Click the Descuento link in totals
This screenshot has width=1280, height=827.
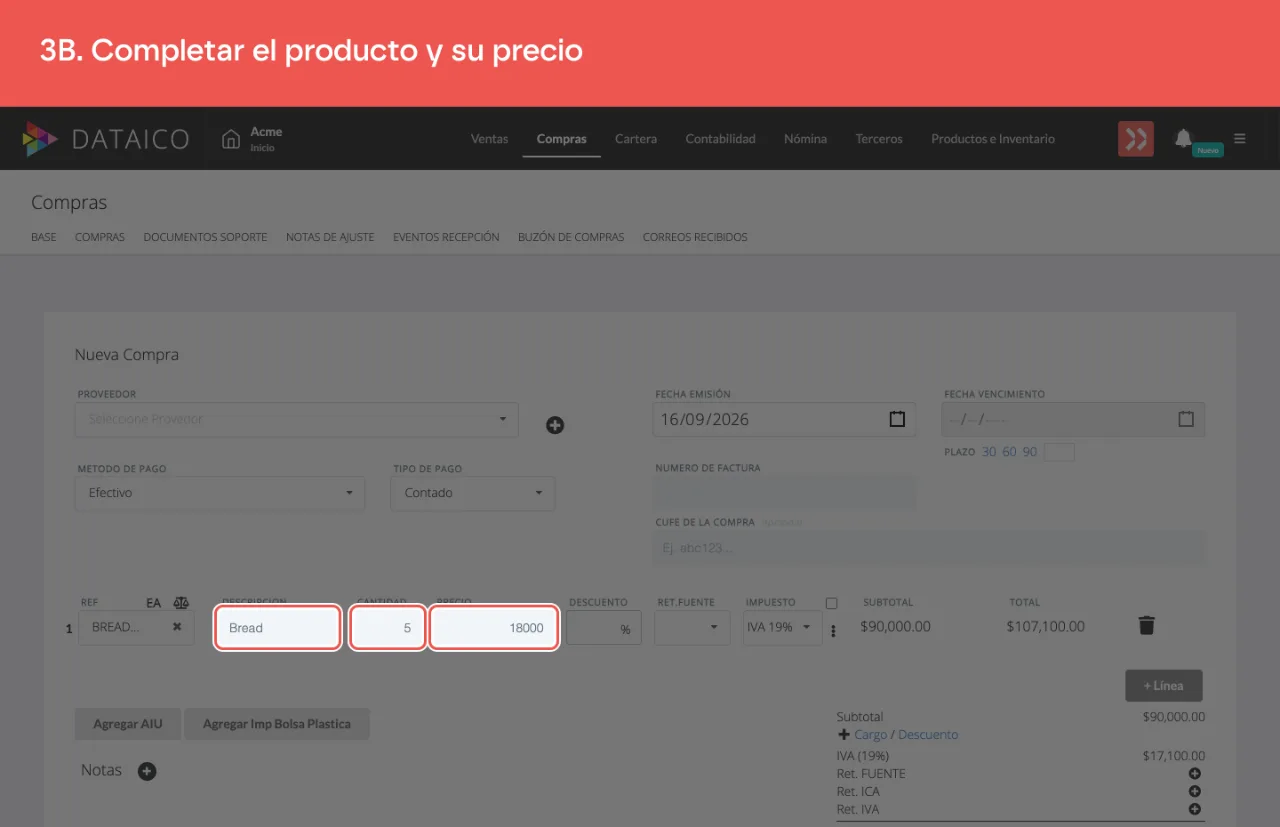[928, 734]
